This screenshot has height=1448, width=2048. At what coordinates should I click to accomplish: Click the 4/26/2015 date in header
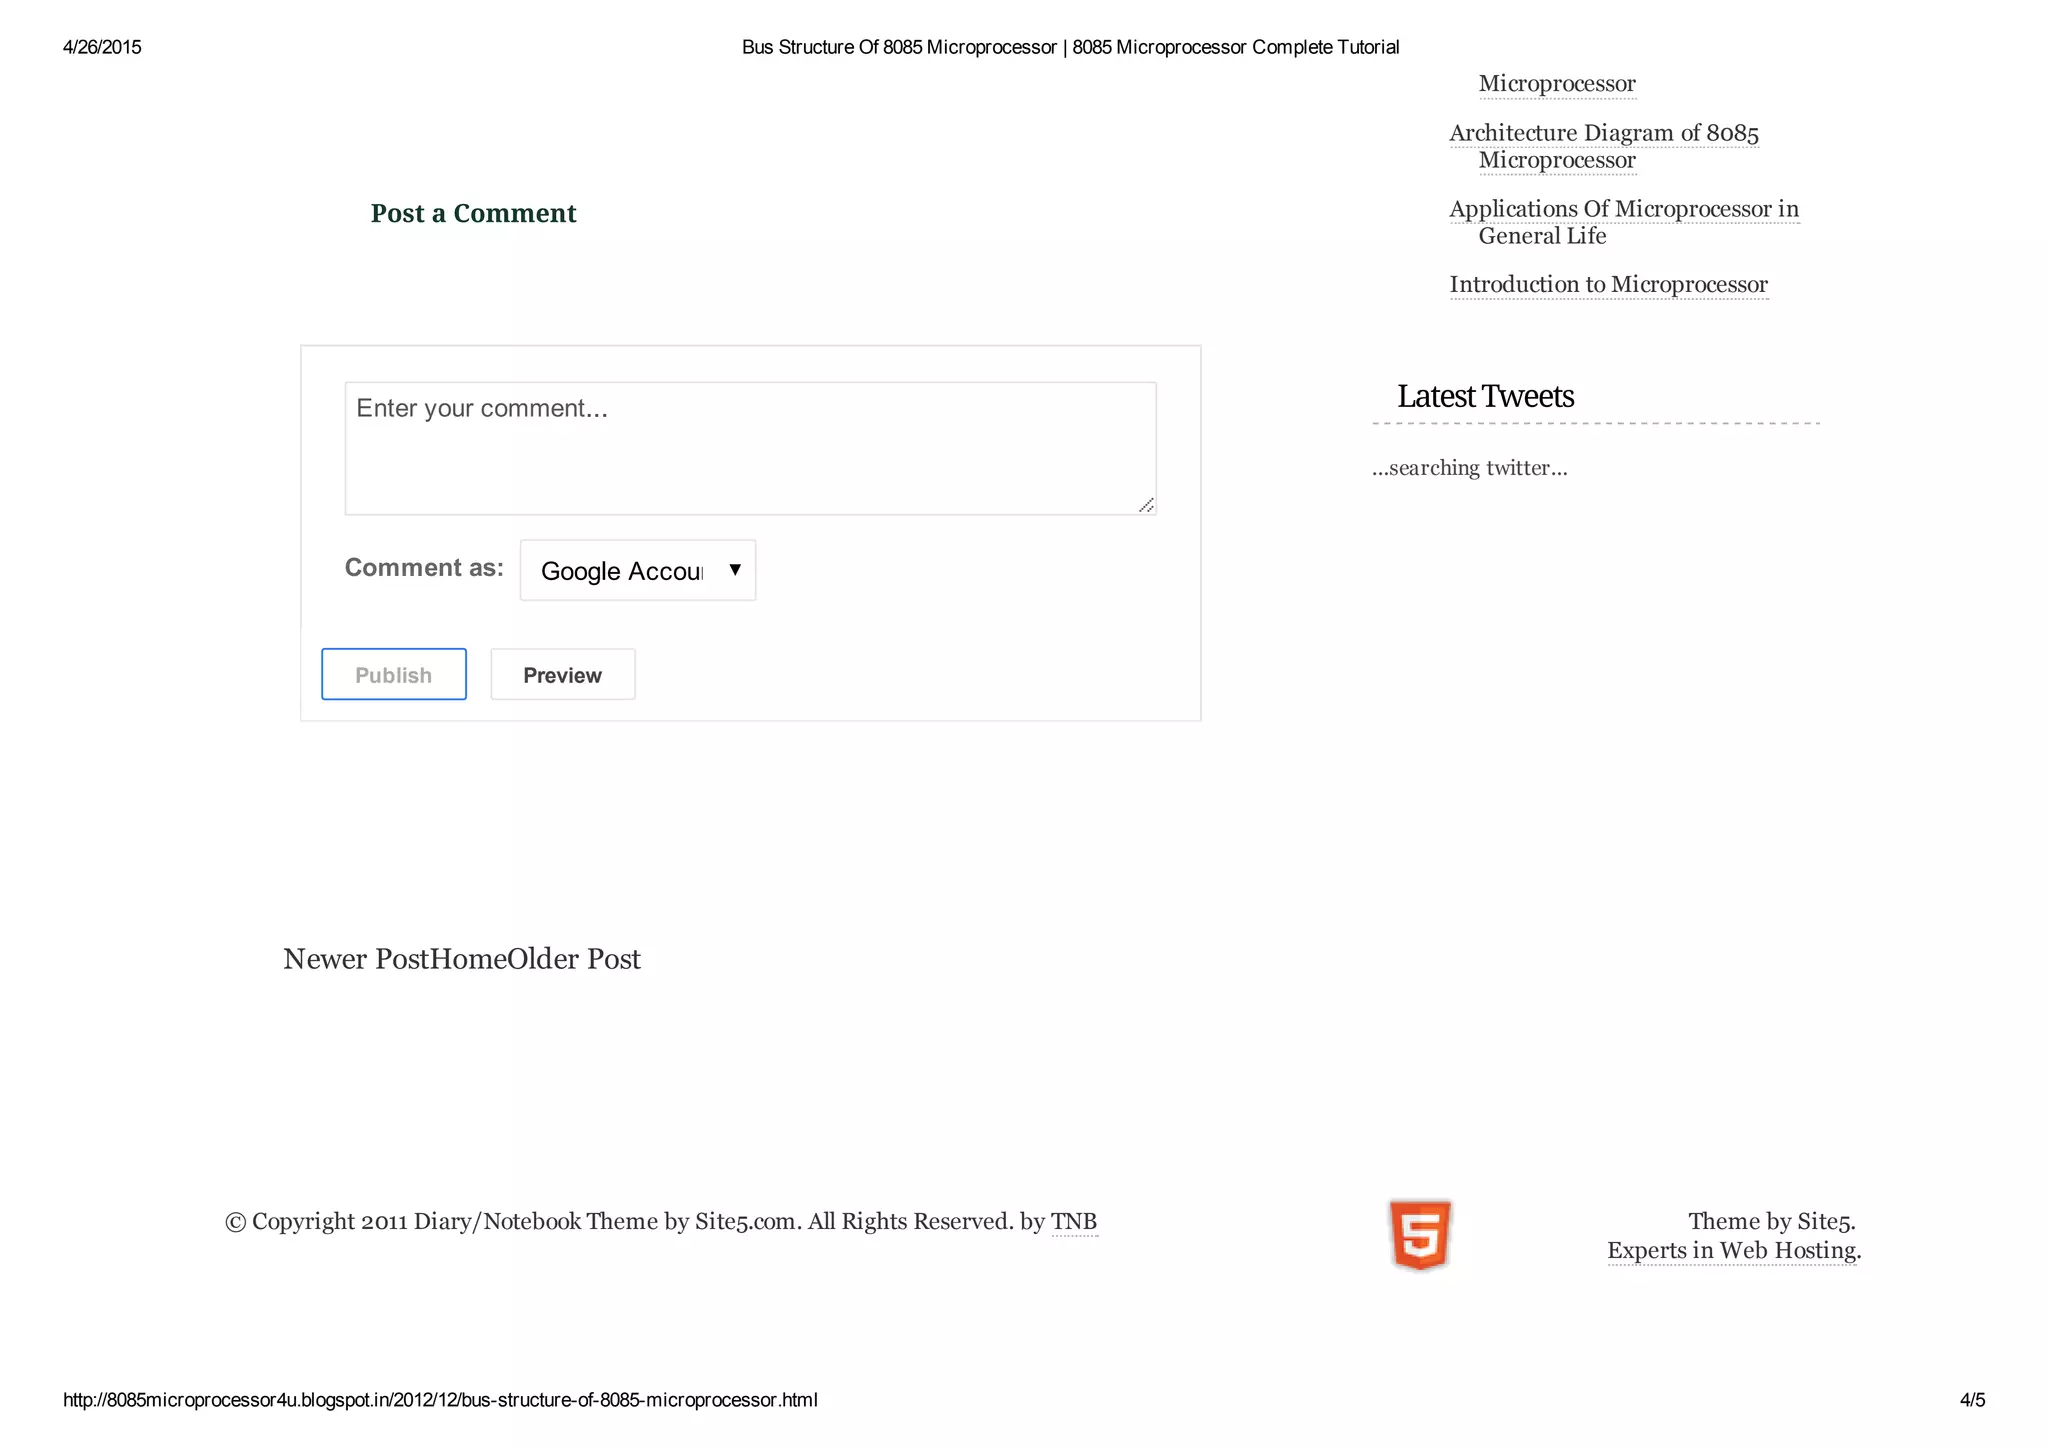click(102, 47)
